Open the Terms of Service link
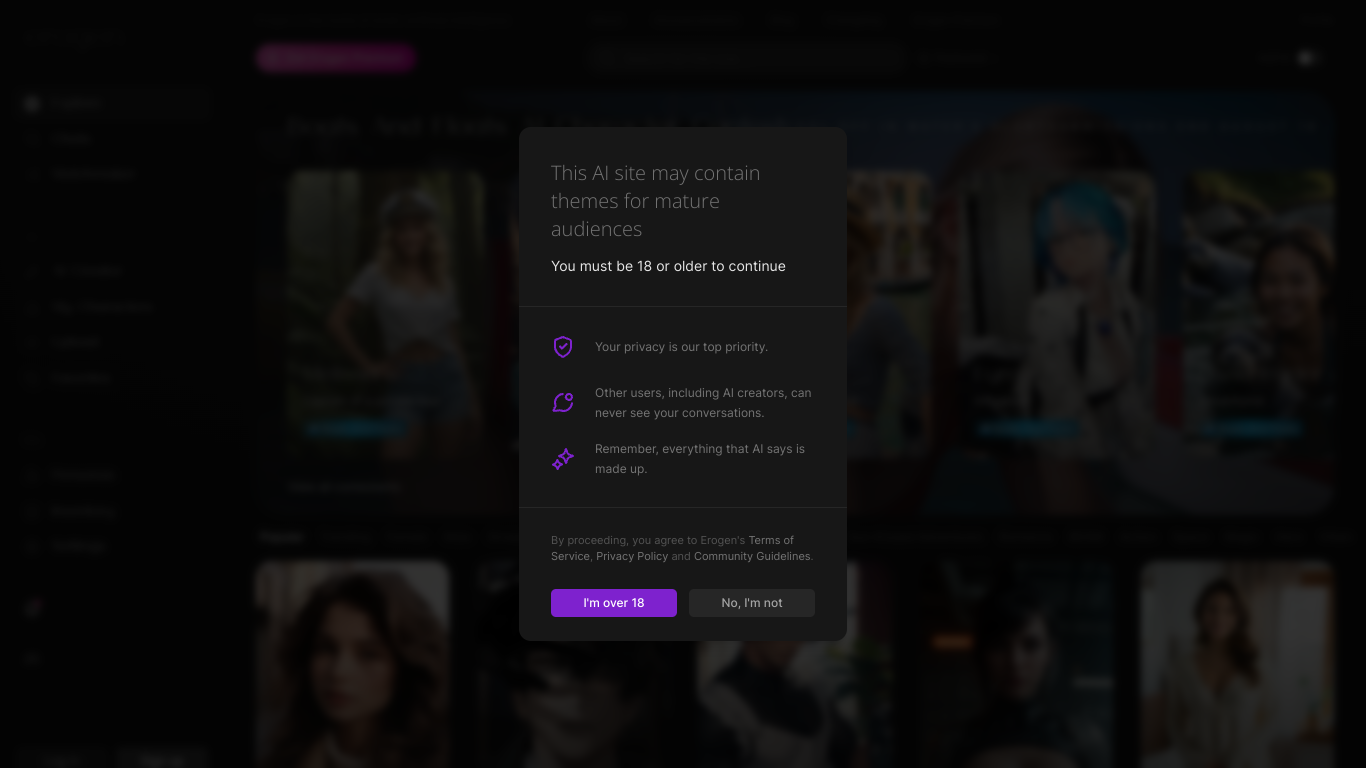Viewport: 1366px width, 768px height. tap(770, 540)
